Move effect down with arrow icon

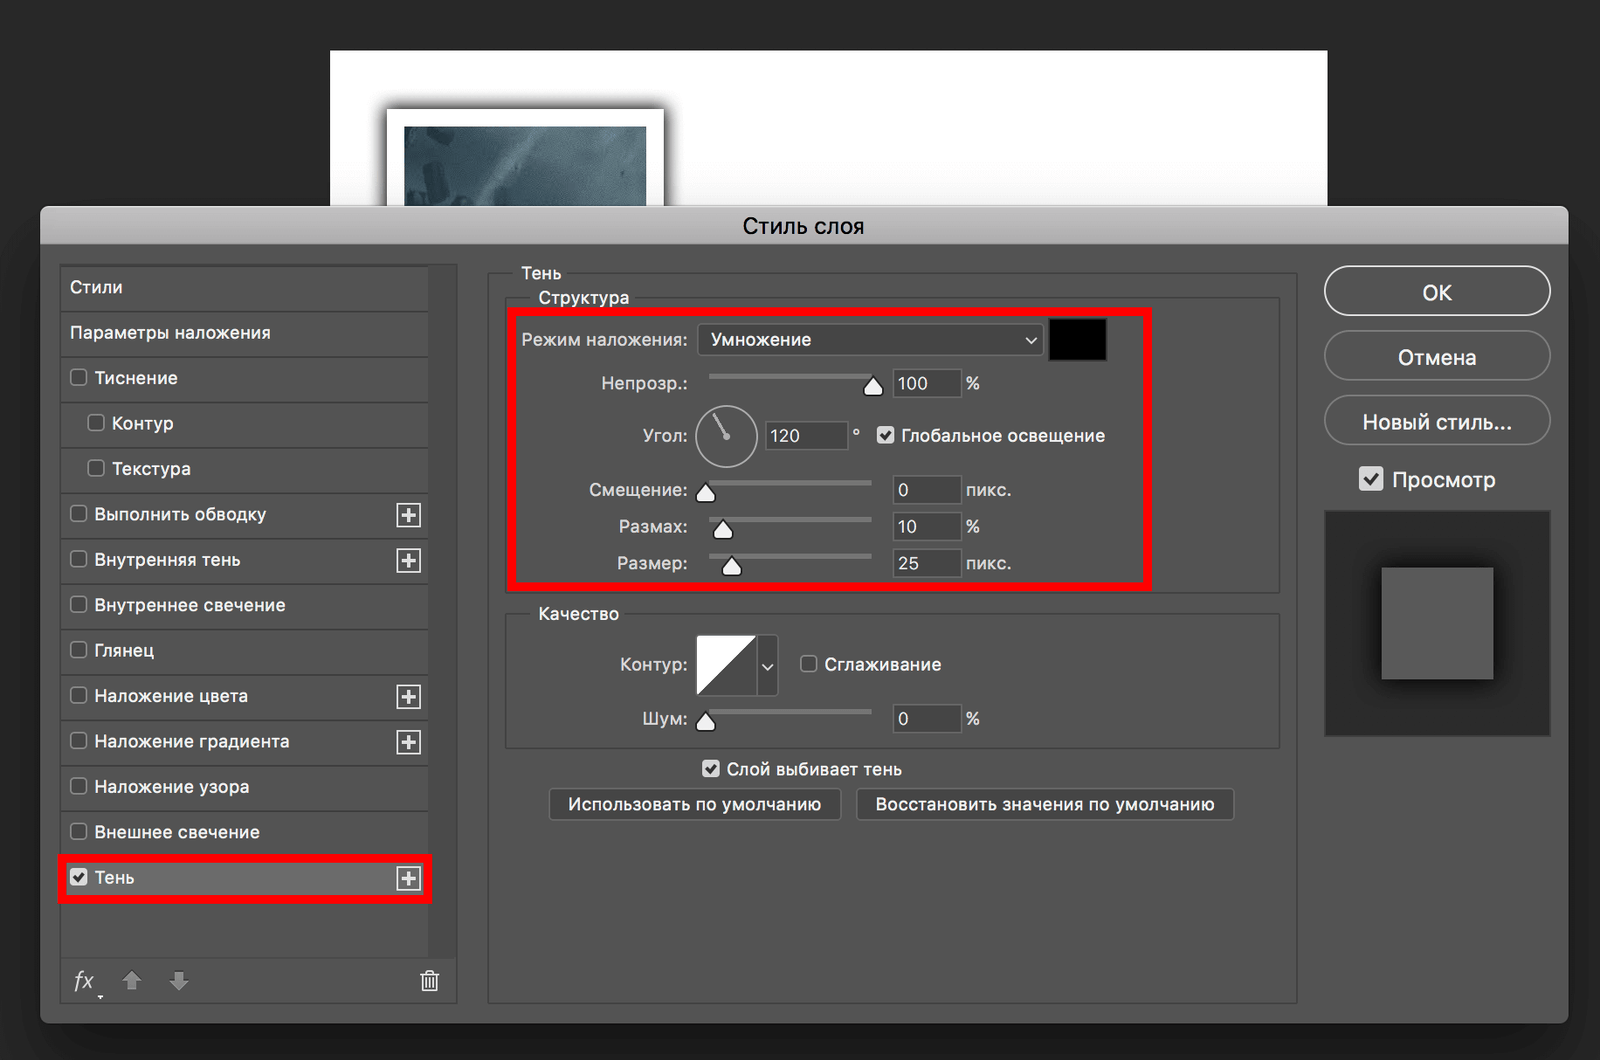tap(179, 981)
